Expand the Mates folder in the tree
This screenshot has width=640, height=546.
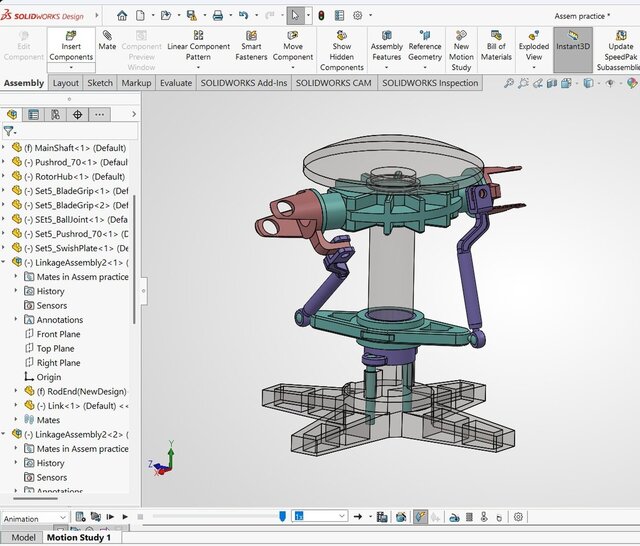click(x=16, y=419)
